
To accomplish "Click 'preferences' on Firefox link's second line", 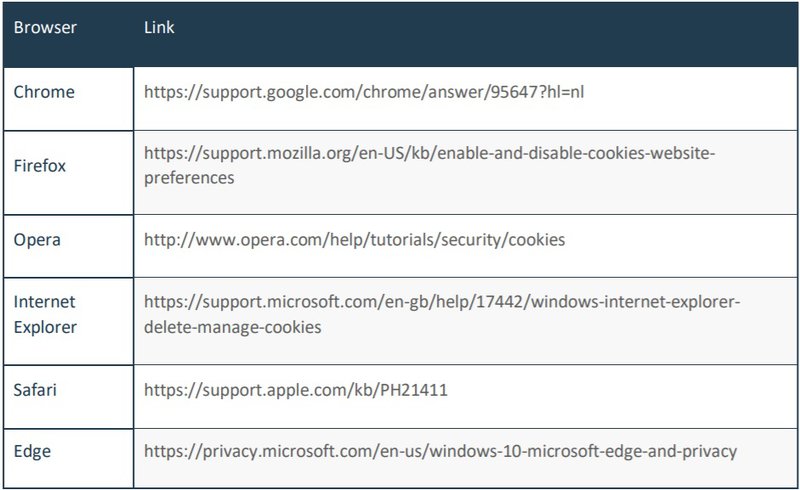I will (x=189, y=178).
